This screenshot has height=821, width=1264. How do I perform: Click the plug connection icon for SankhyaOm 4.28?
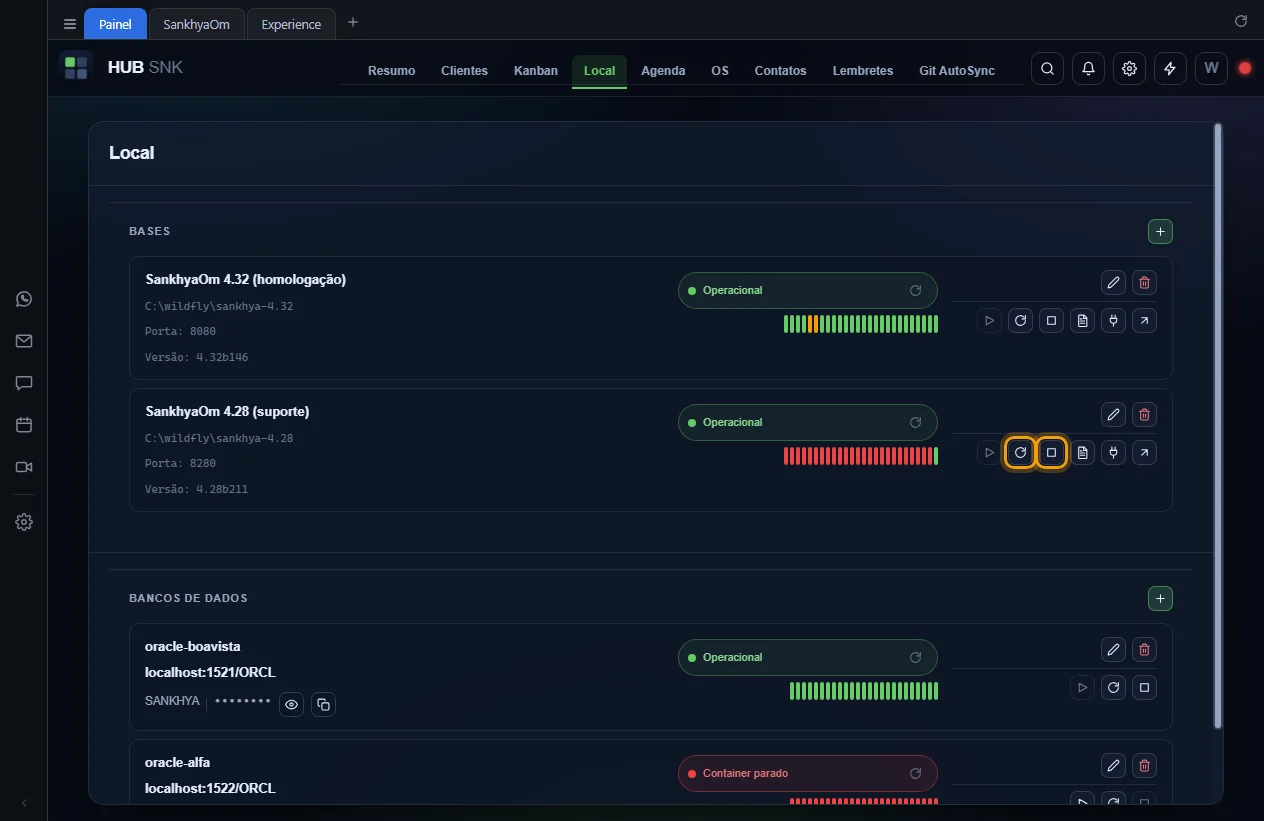[1113, 453]
